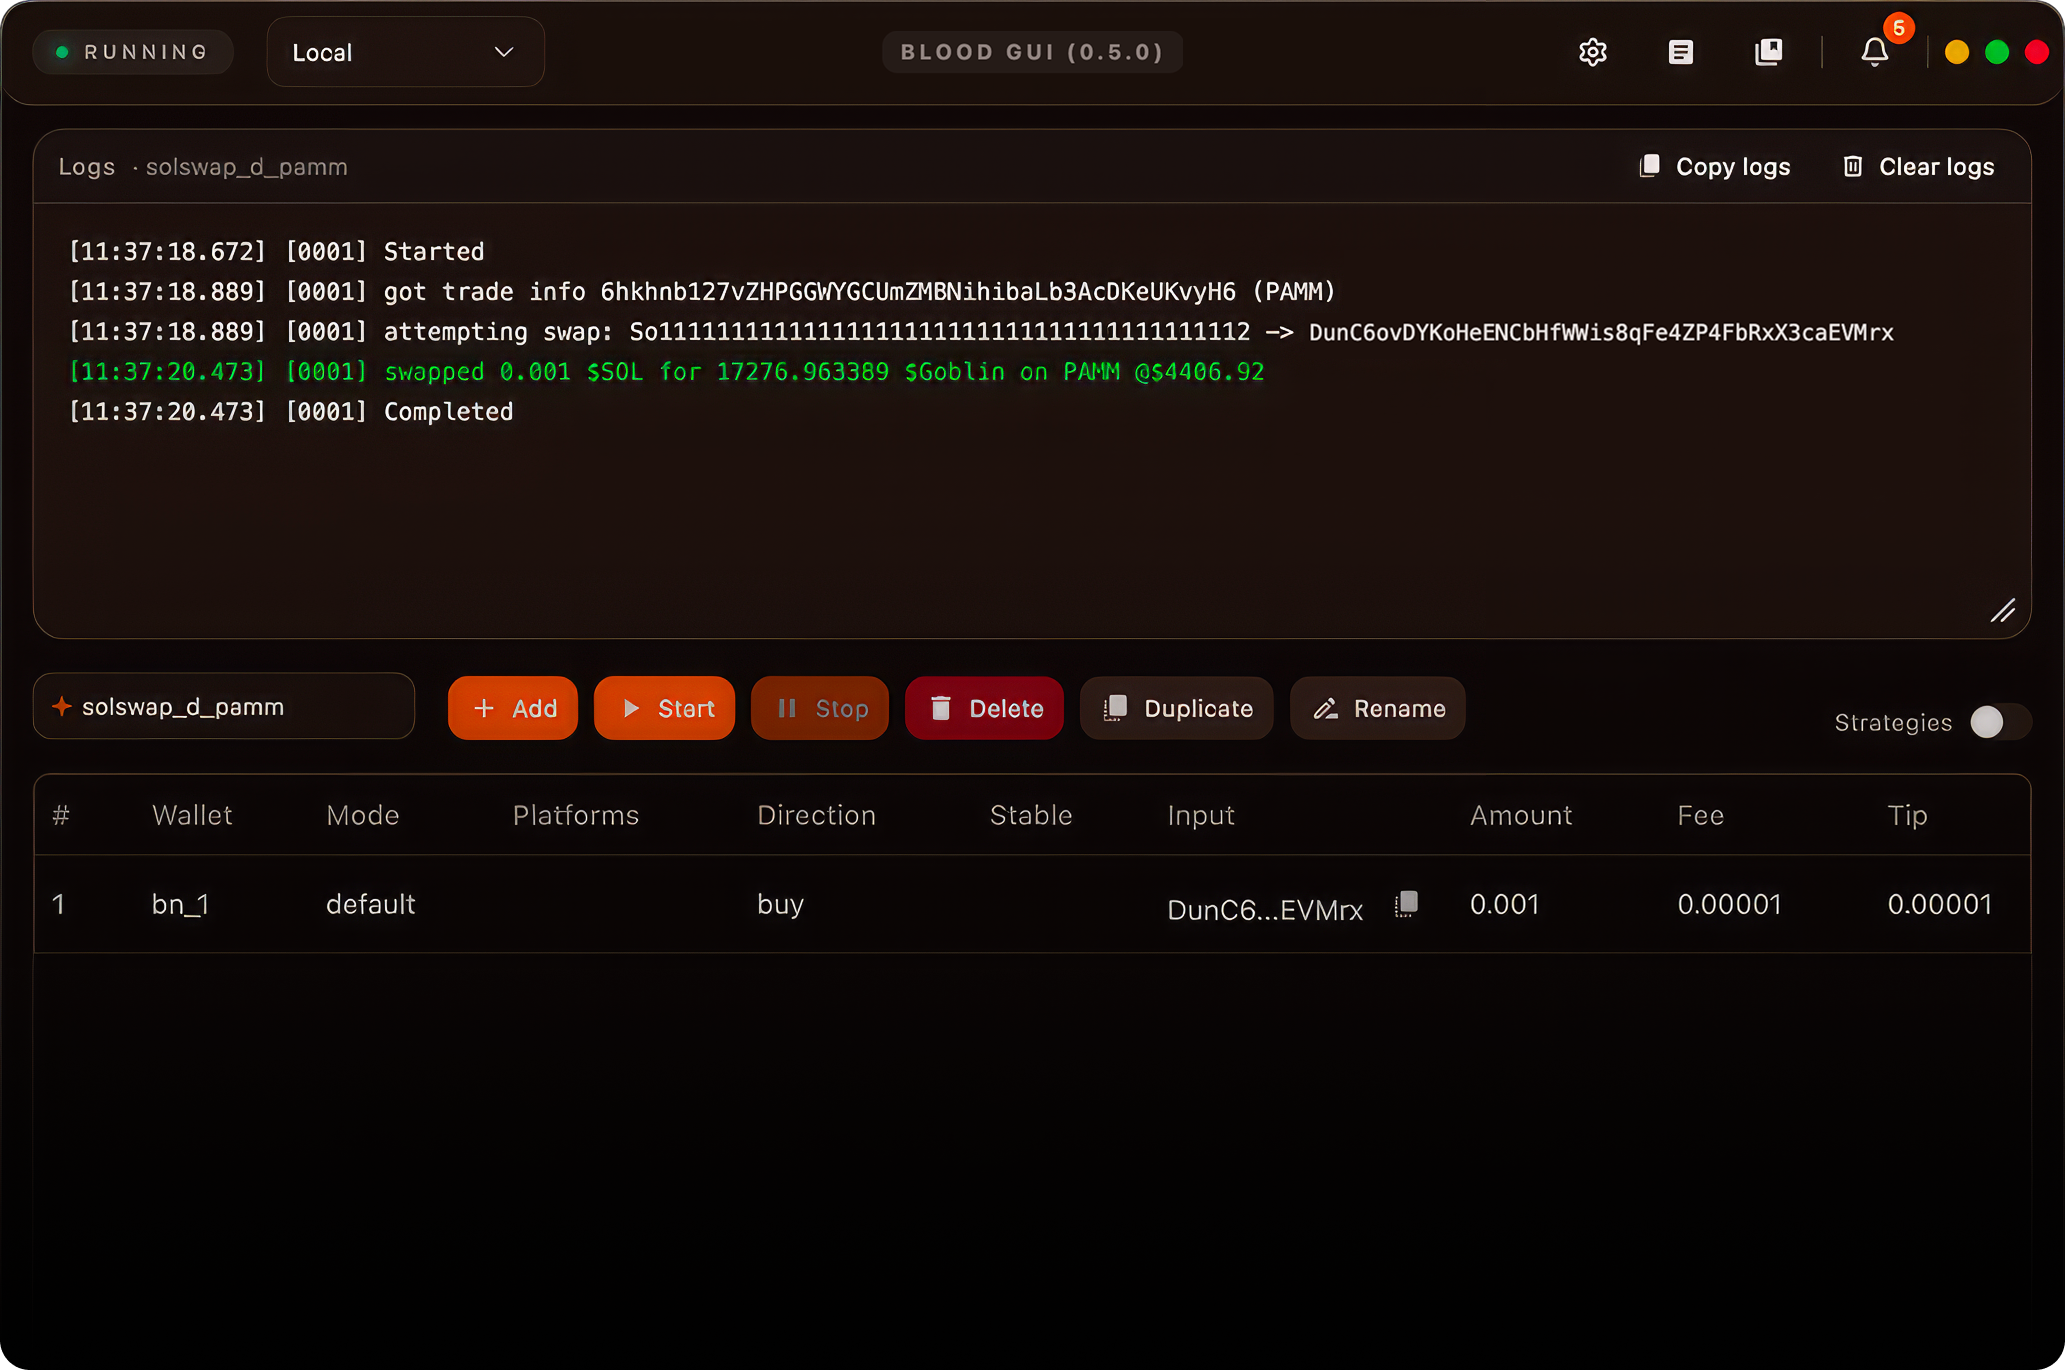Select the solswap_d_pamm task name field
The image size is (2065, 1370).
click(x=224, y=707)
